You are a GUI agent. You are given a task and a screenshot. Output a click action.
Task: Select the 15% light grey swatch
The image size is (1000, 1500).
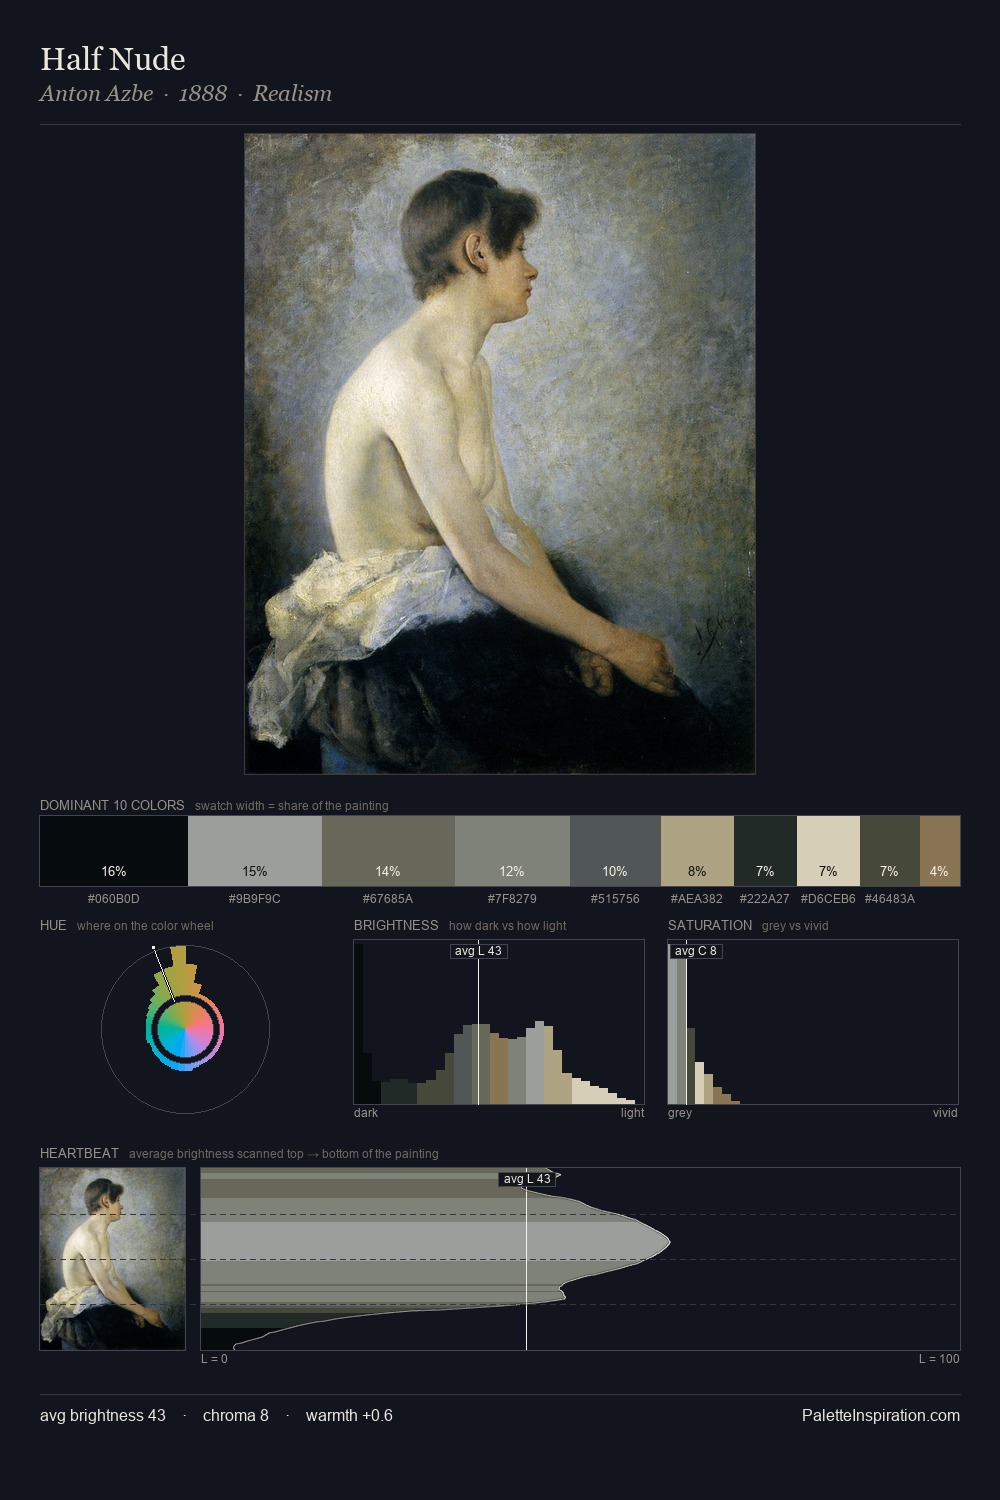pos(255,851)
